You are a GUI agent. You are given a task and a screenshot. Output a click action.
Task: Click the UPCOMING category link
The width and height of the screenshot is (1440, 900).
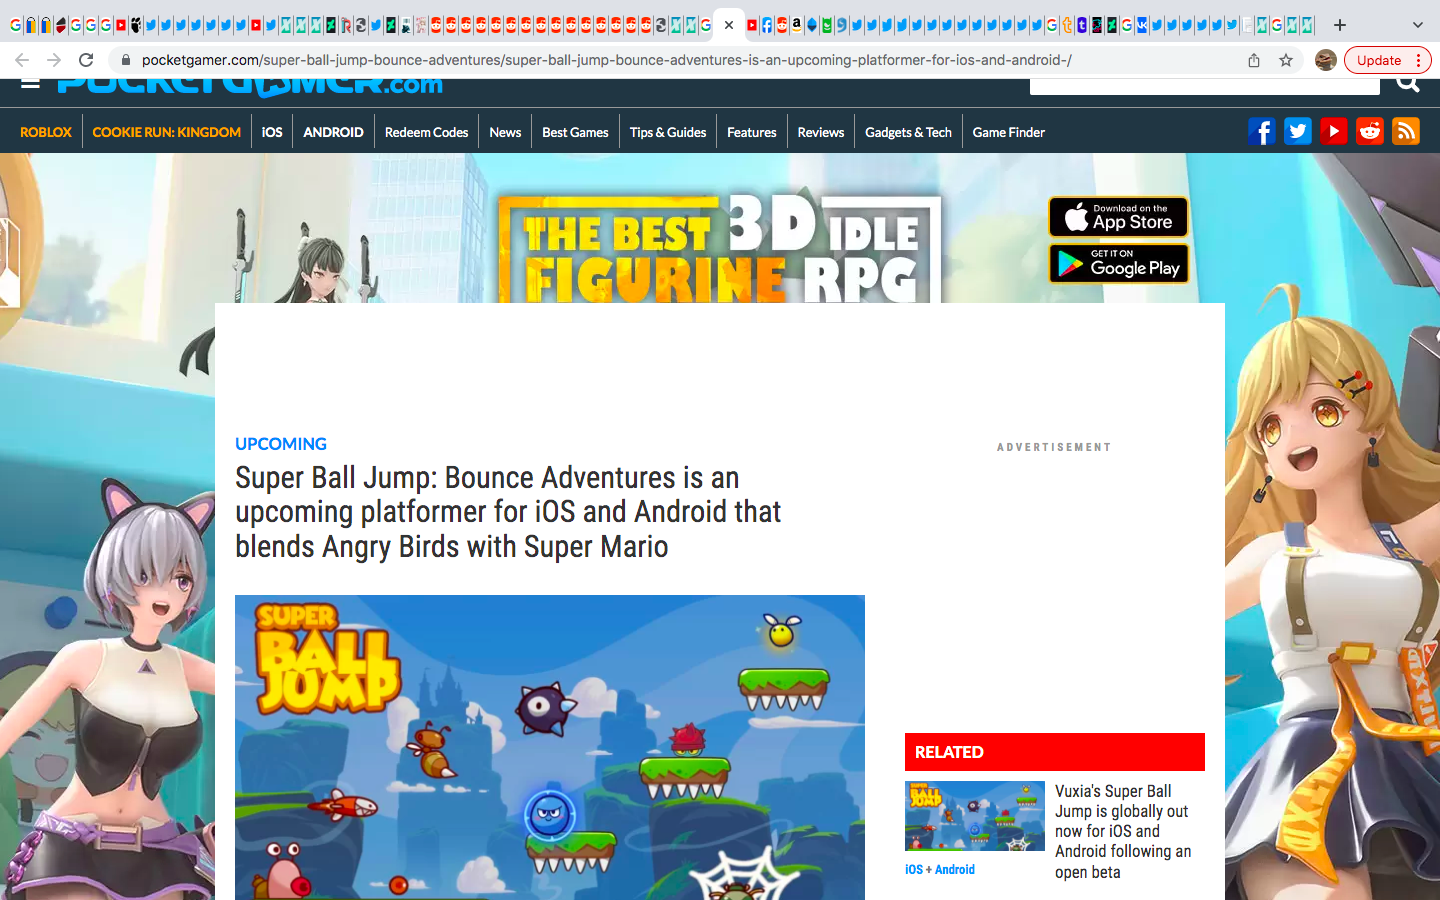click(281, 444)
